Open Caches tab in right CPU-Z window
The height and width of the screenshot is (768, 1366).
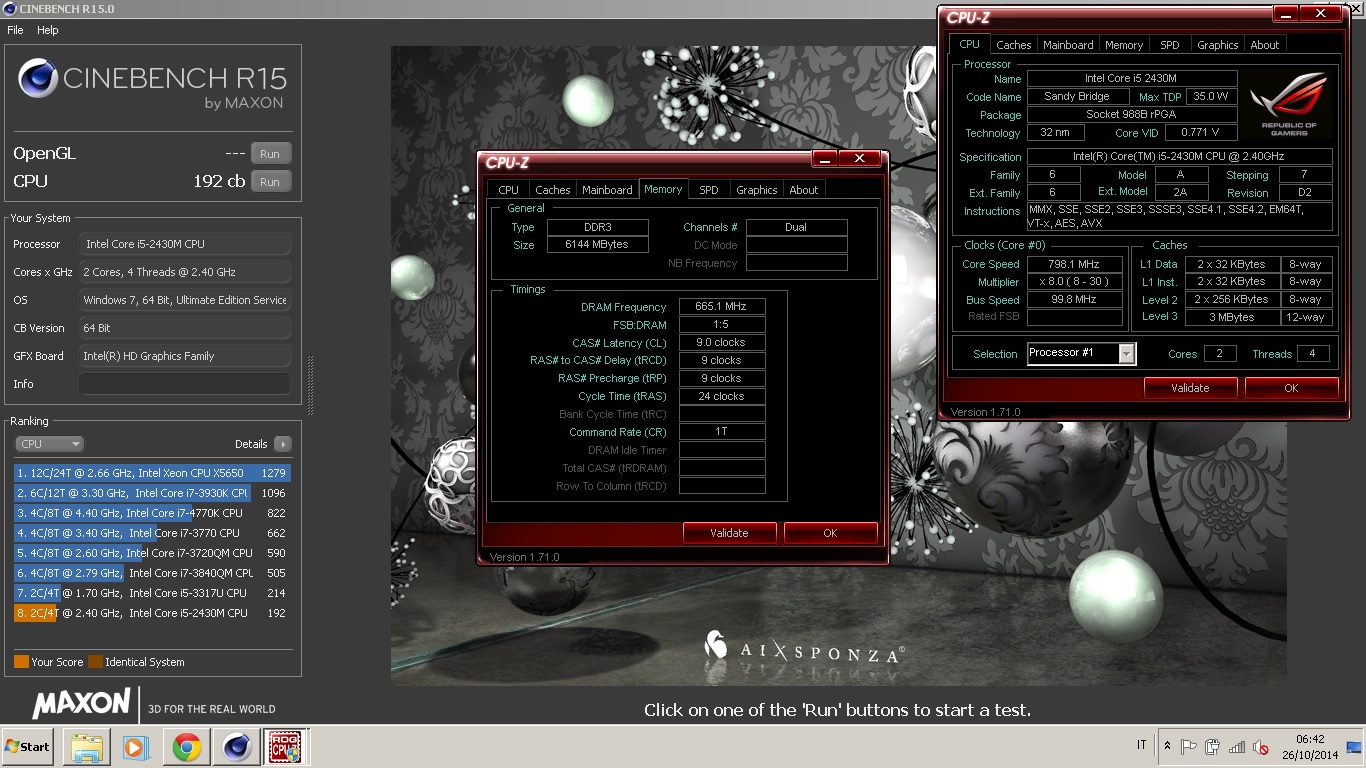[x=1013, y=45]
